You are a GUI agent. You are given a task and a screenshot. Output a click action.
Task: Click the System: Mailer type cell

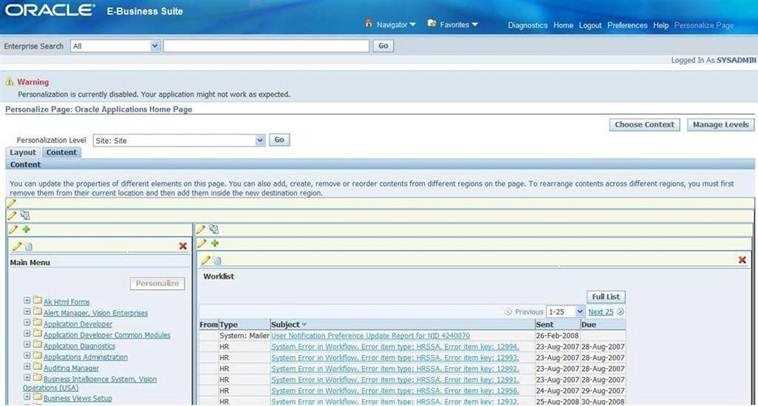[244, 335]
